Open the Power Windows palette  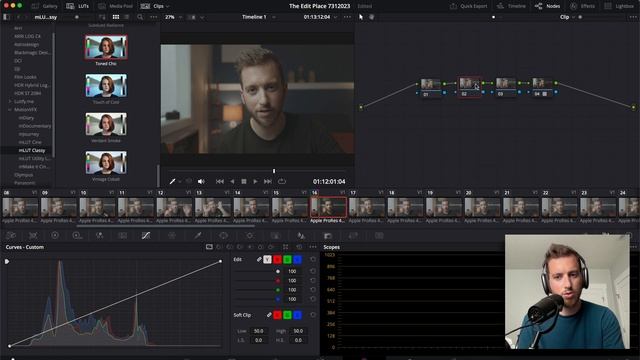[223, 236]
